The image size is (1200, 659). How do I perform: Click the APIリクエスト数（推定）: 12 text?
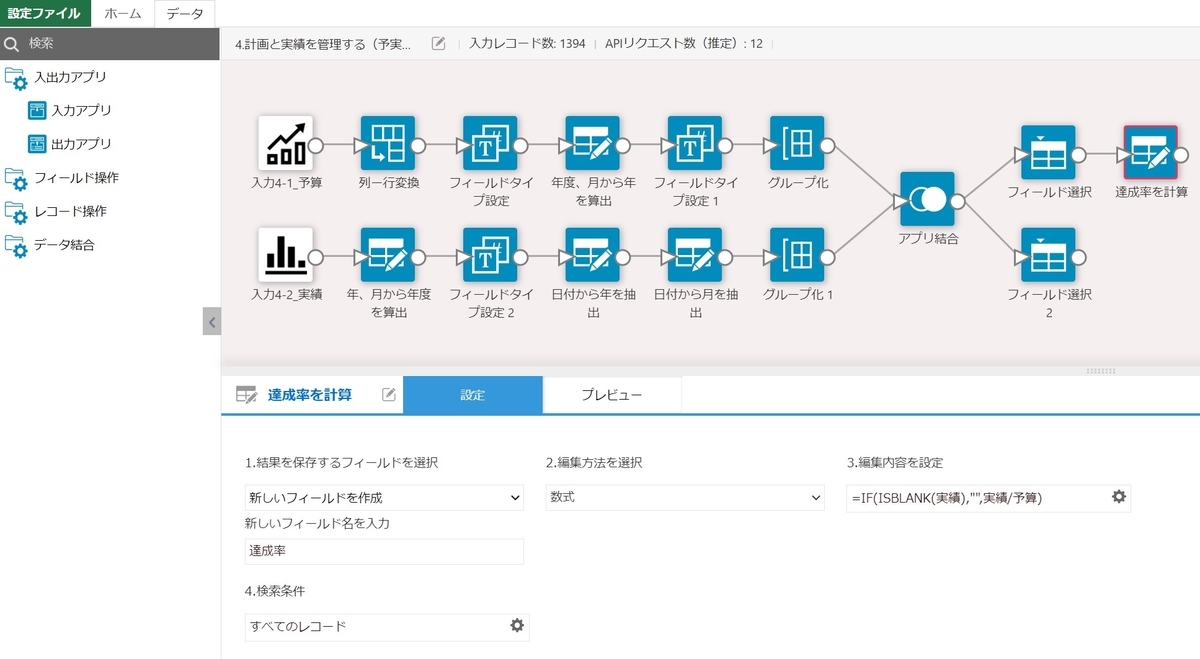pyautogui.click(x=684, y=44)
